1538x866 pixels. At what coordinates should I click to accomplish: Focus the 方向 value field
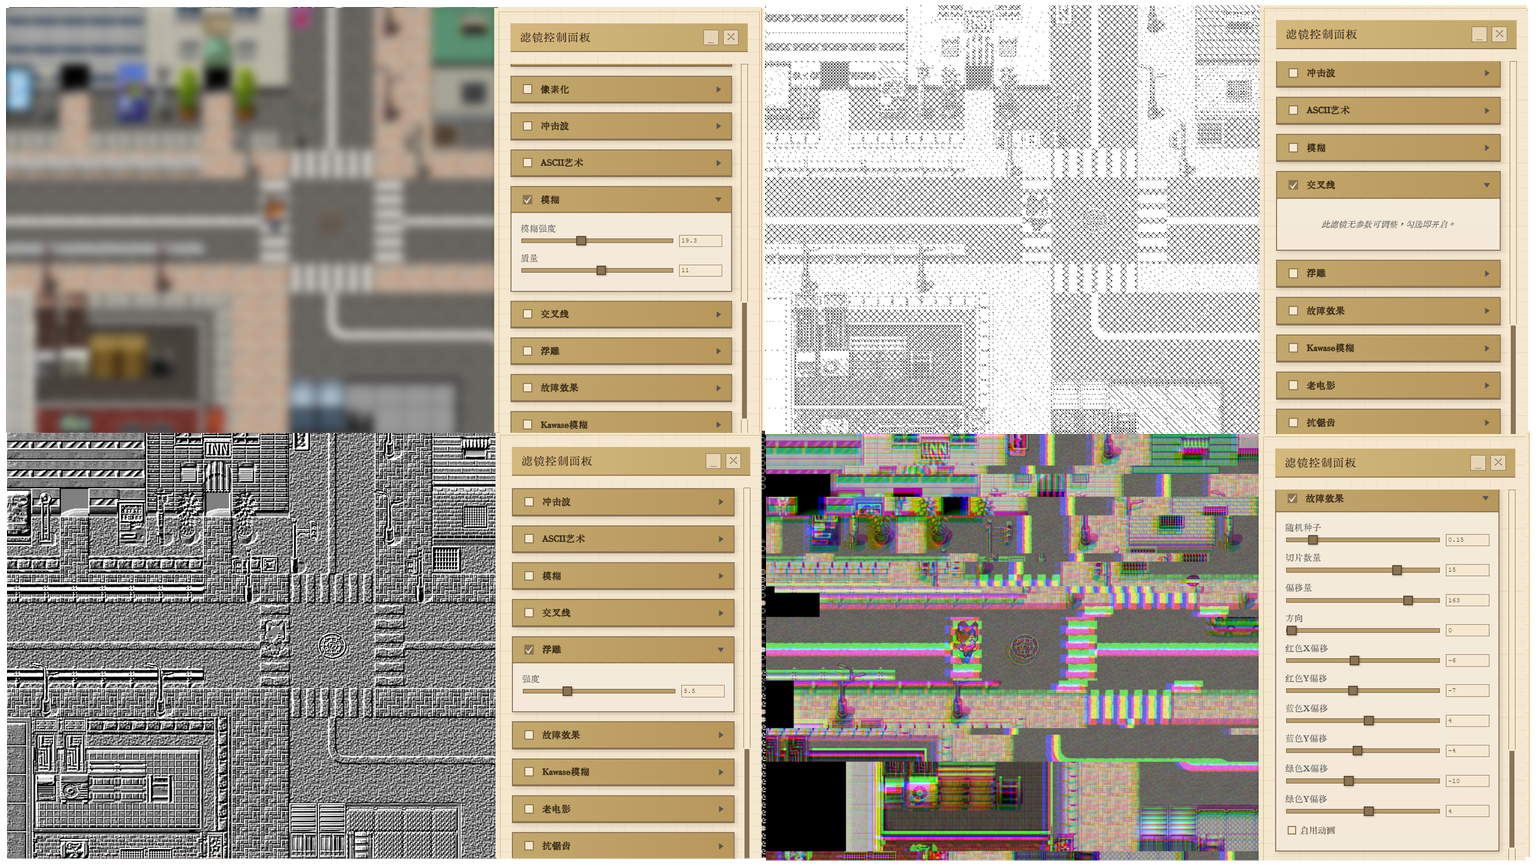pyautogui.click(x=1467, y=630)
